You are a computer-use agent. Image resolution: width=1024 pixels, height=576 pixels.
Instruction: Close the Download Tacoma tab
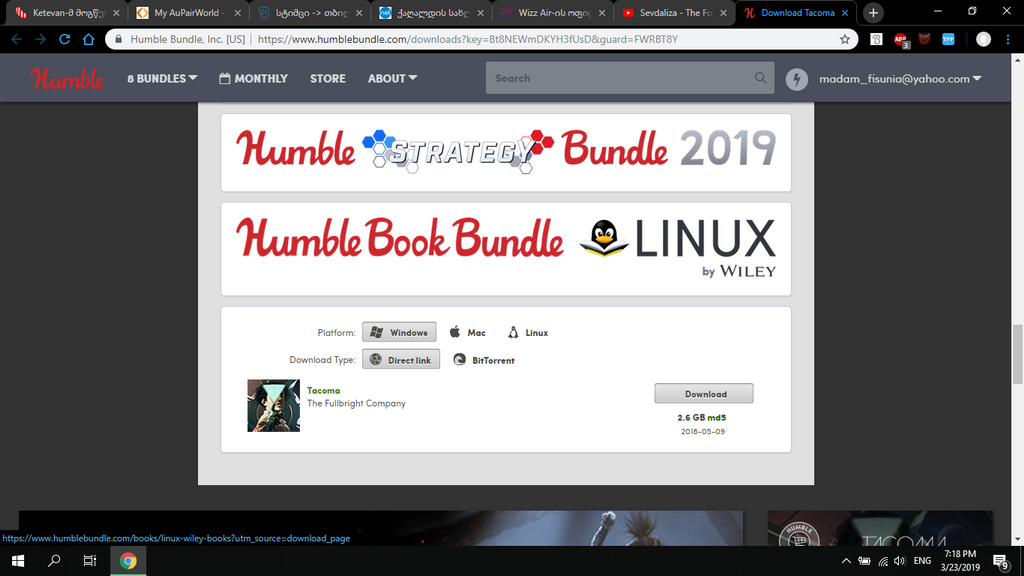pos(845,12)
